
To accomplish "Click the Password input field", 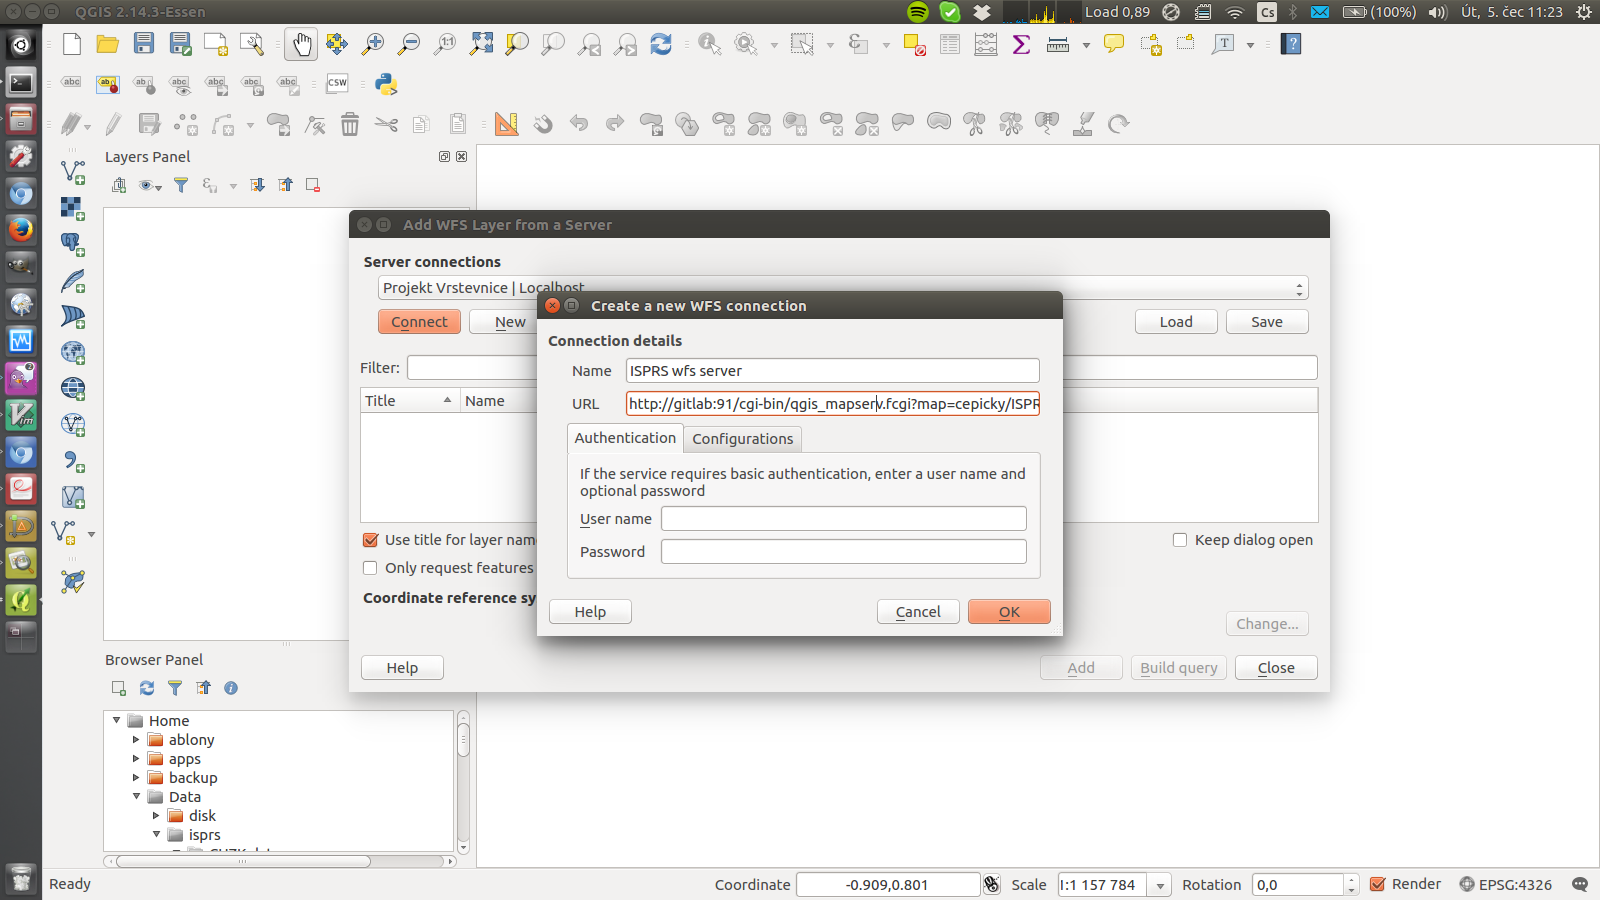I will [x=843, y=552].
